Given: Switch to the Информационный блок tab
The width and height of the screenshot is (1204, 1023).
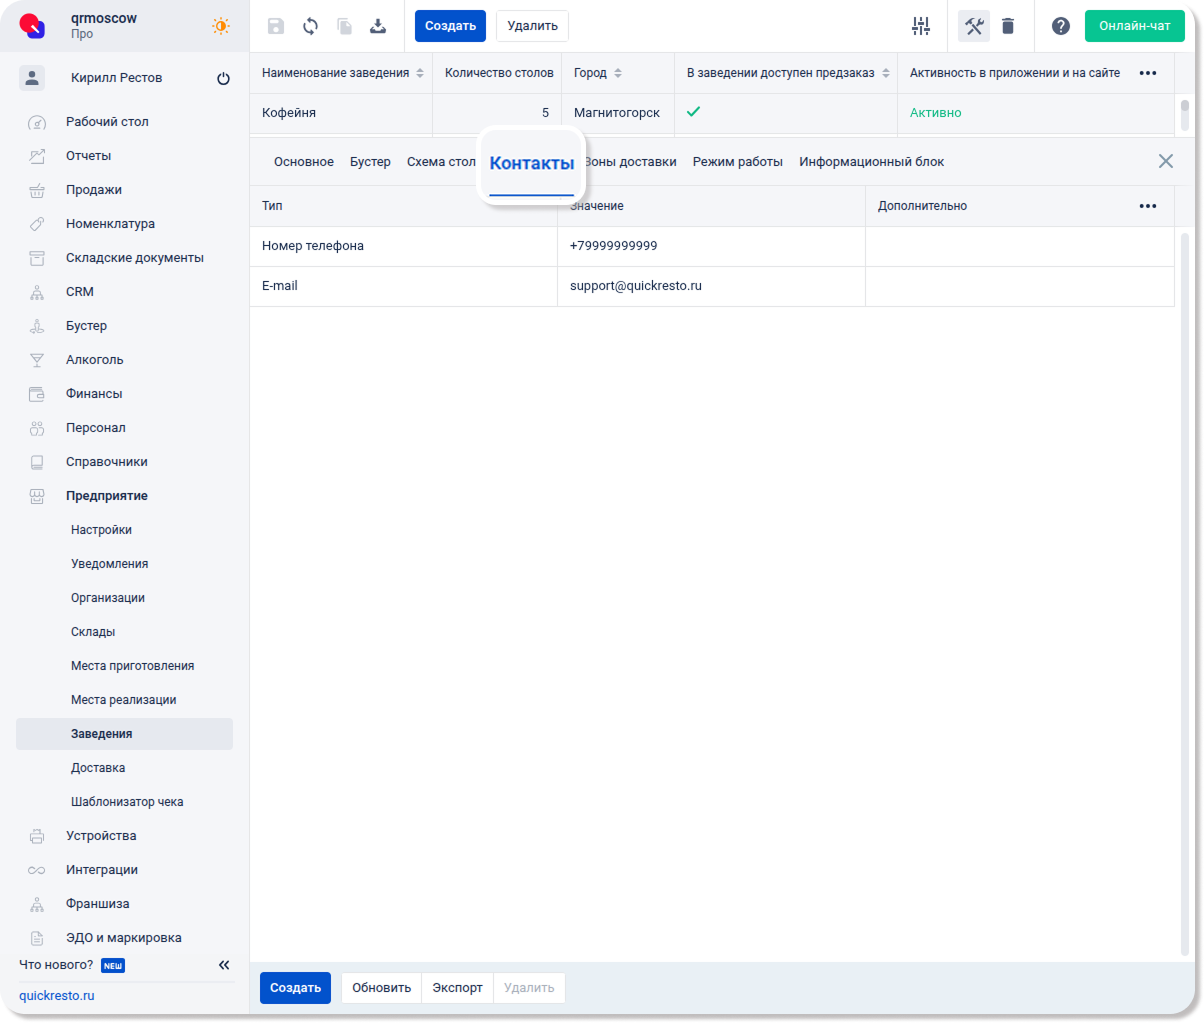Looking at the screenshot, I should [871, 162].
